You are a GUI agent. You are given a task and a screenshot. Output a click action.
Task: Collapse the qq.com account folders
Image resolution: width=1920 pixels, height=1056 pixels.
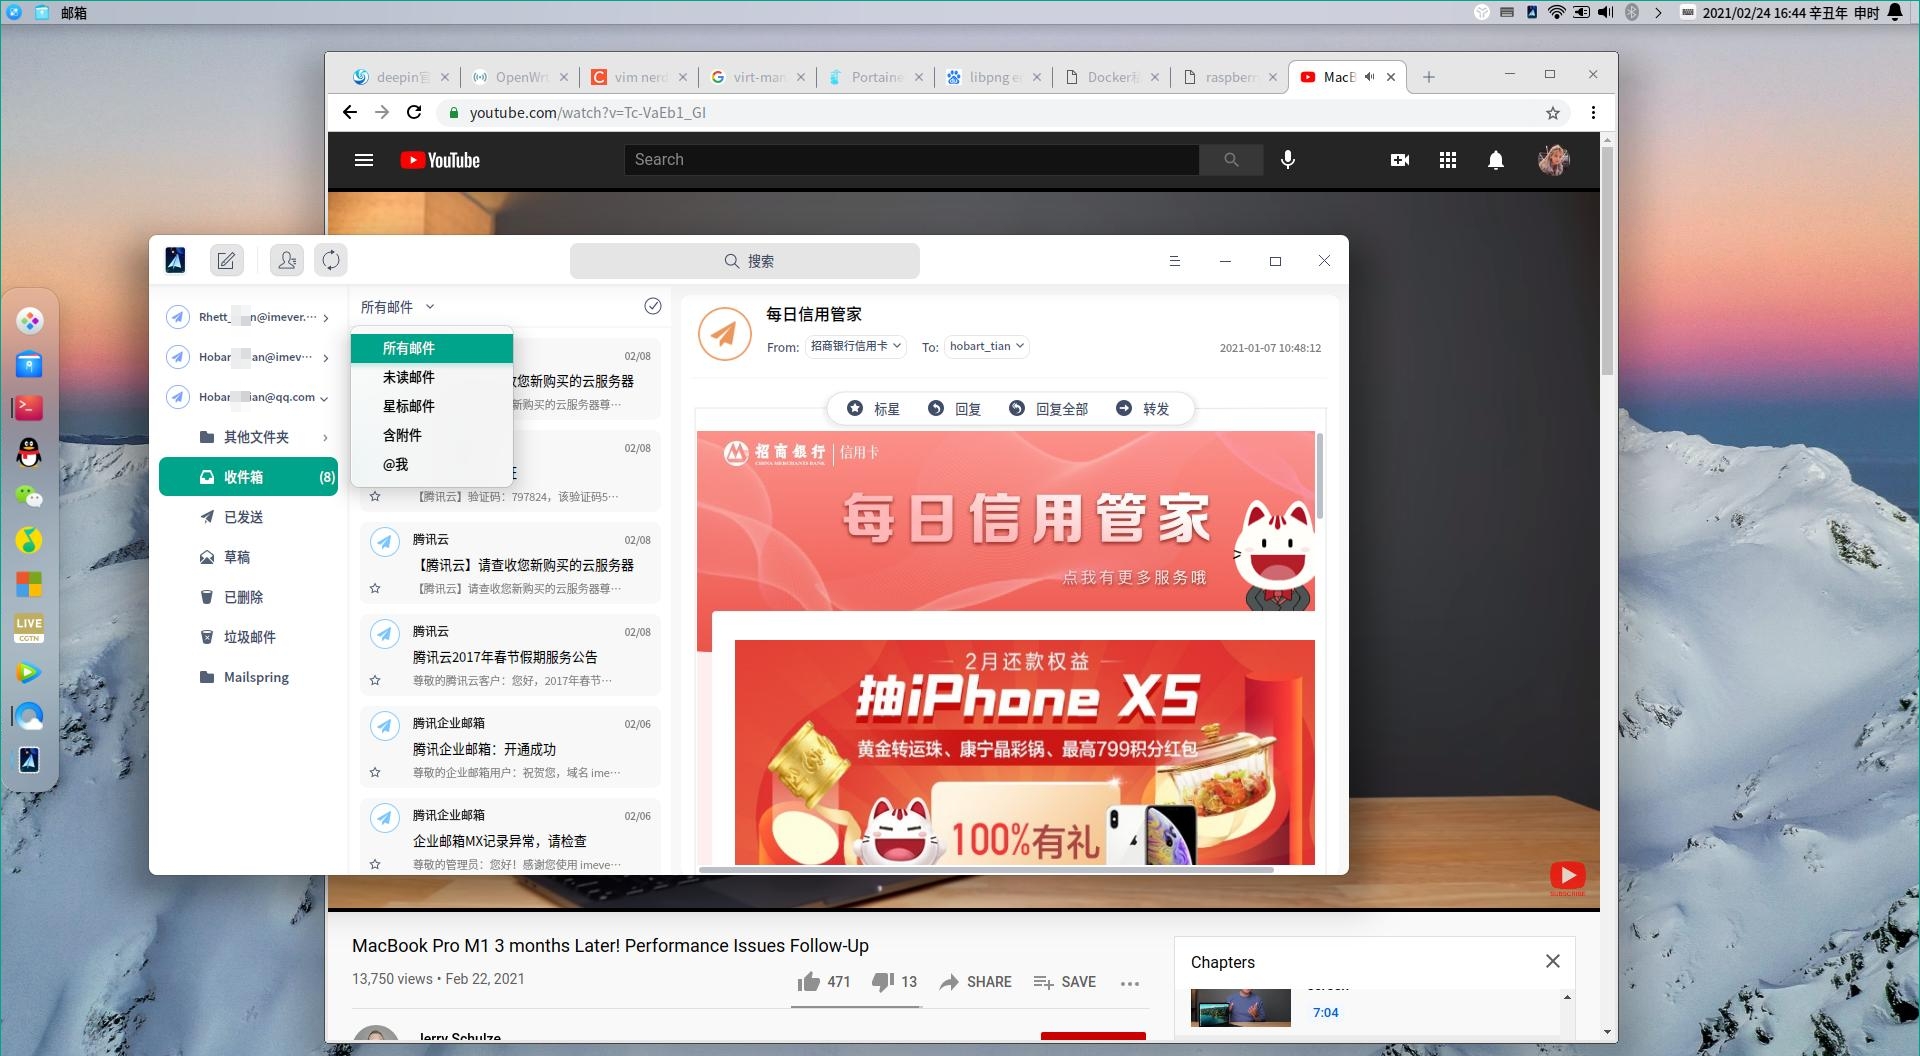click(x=324, y=398)
